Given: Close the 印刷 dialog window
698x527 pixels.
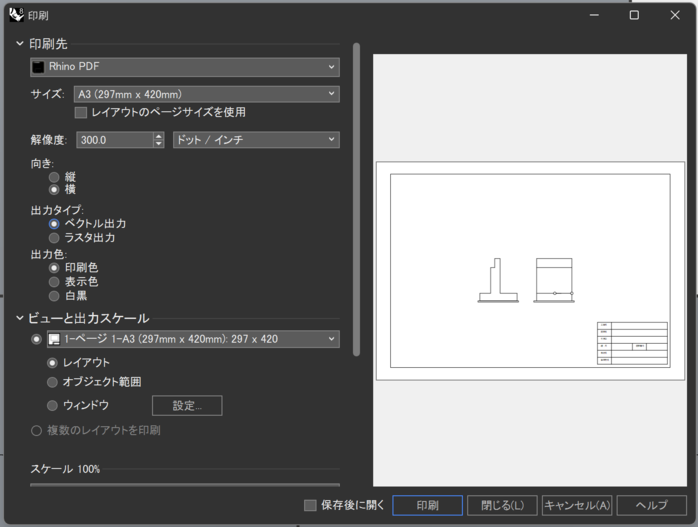Looking at the screenshot, I should (x=675, y=15).
